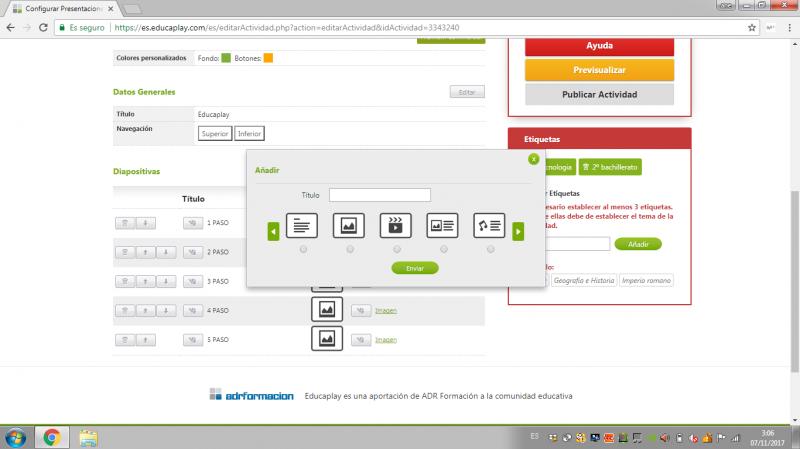
Task: Select the image-with-text slide type icon
Action: [x=442, y=226]
